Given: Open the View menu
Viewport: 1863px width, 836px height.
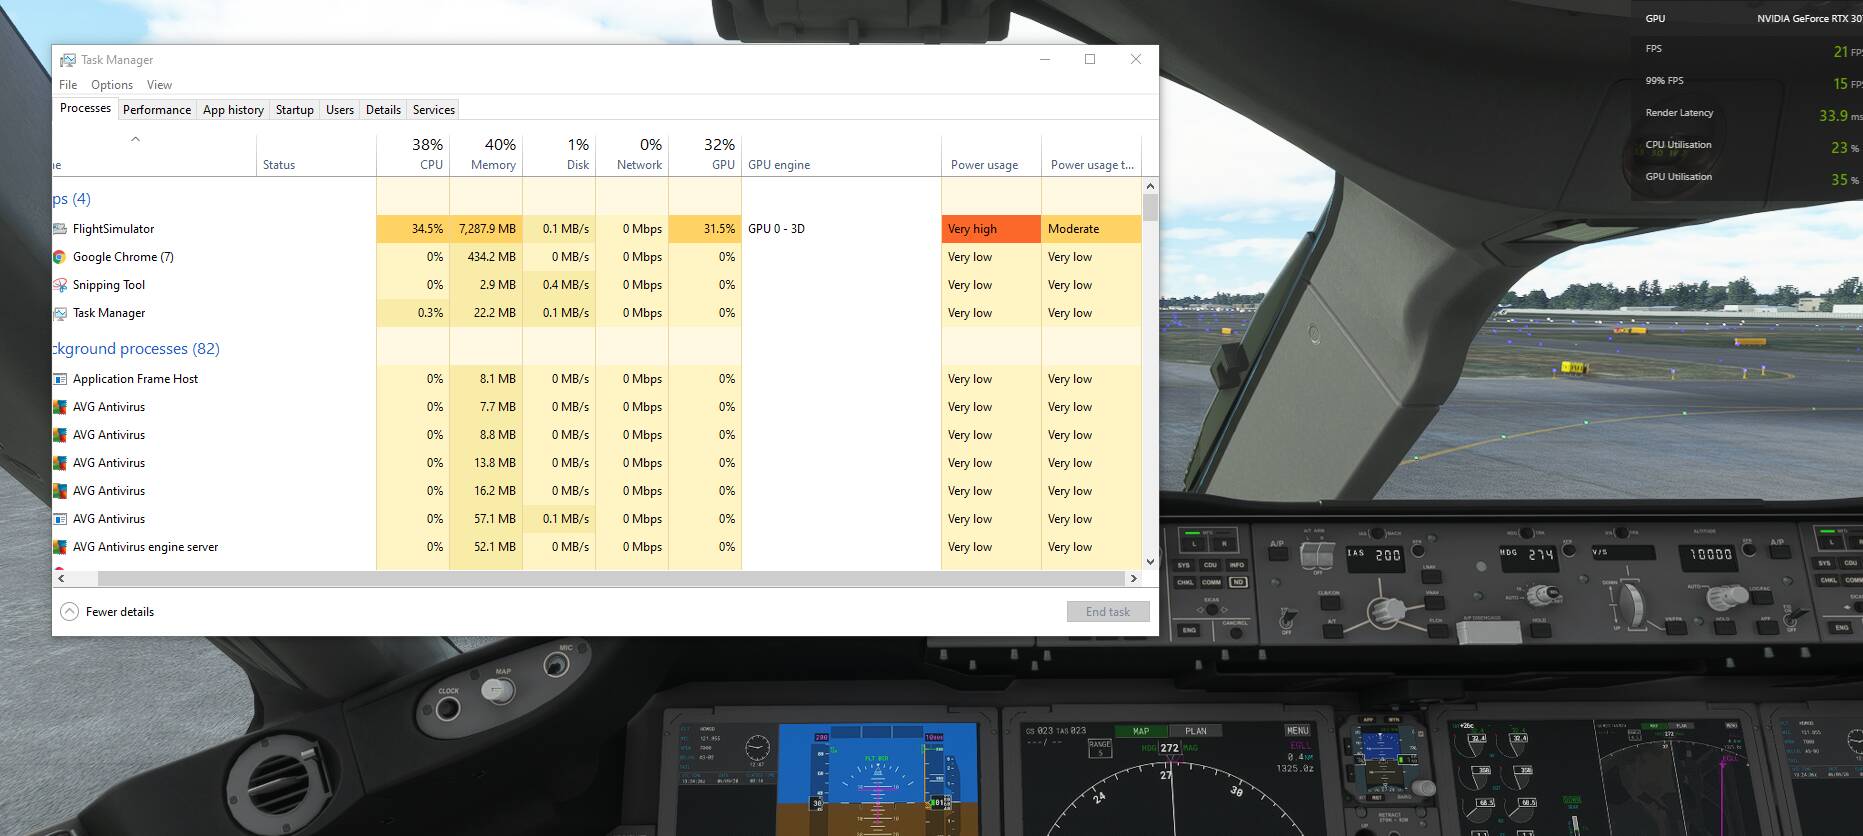Looking at the screenshot, I should tap(159, 85).
